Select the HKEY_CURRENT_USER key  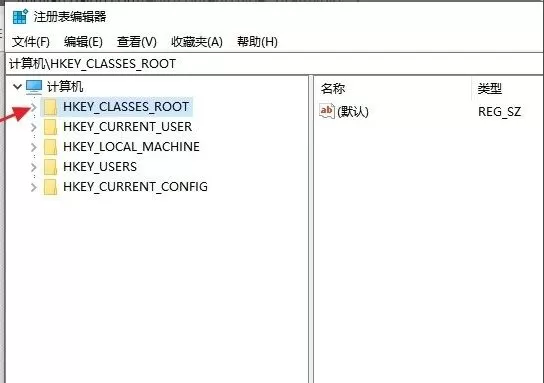point(127,127)
